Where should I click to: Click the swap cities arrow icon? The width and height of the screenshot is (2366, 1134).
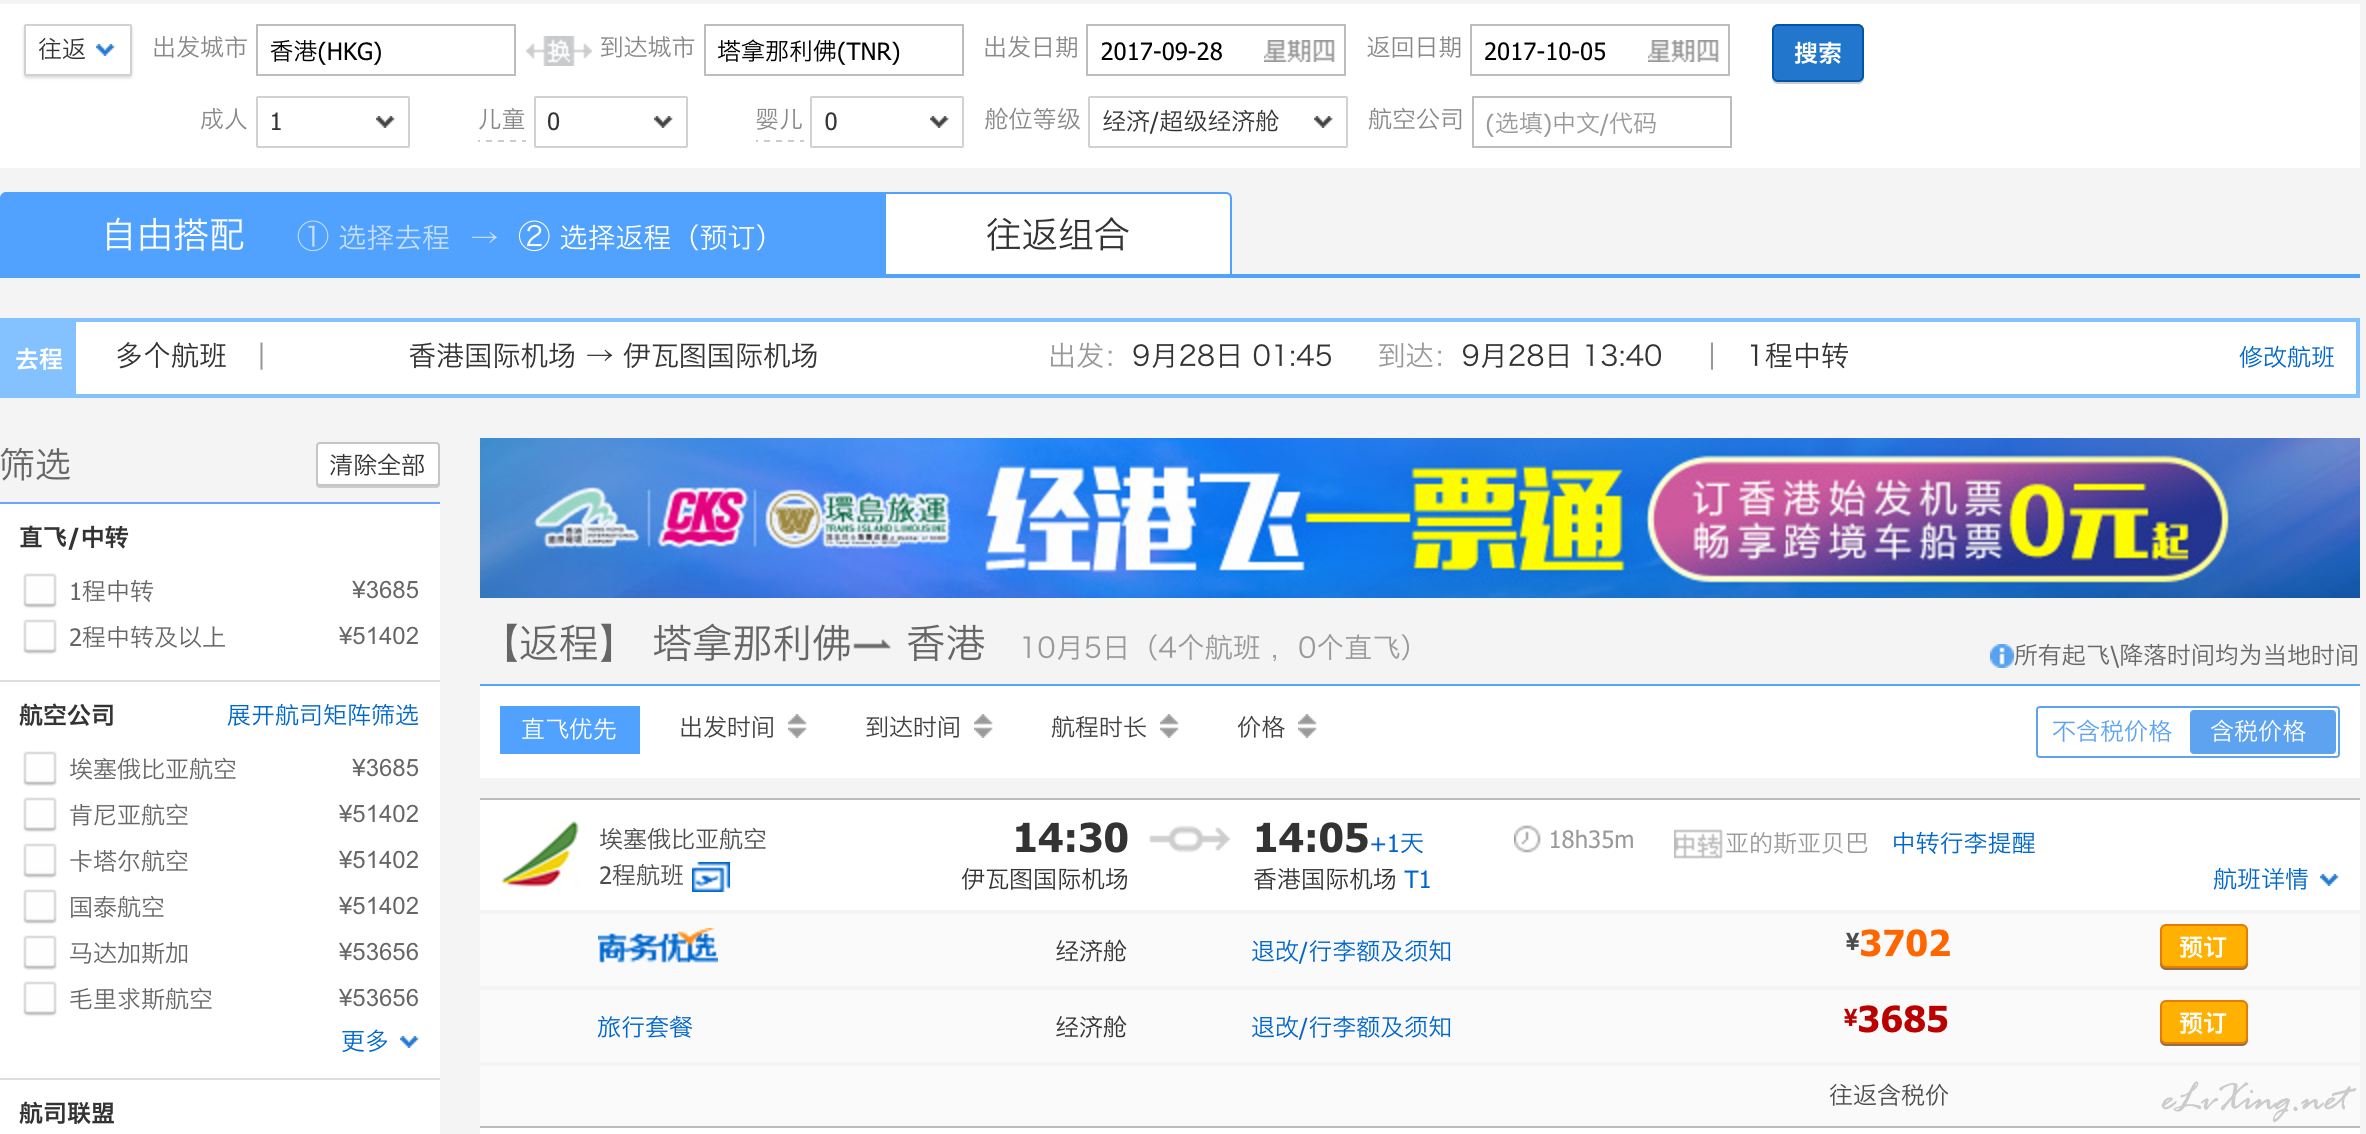point(559,51)
